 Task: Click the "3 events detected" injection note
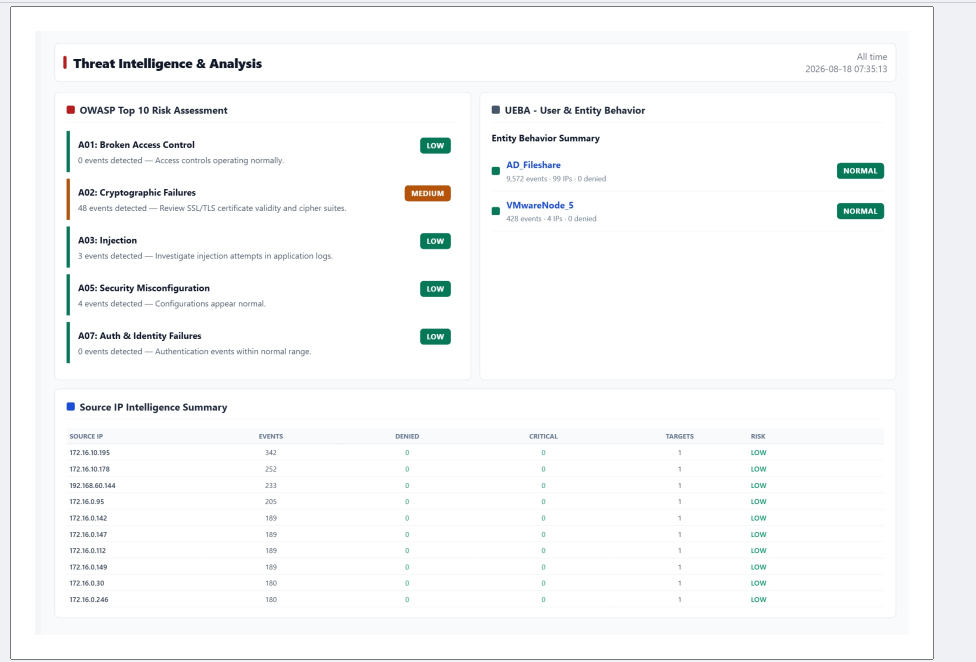(205, 256)
